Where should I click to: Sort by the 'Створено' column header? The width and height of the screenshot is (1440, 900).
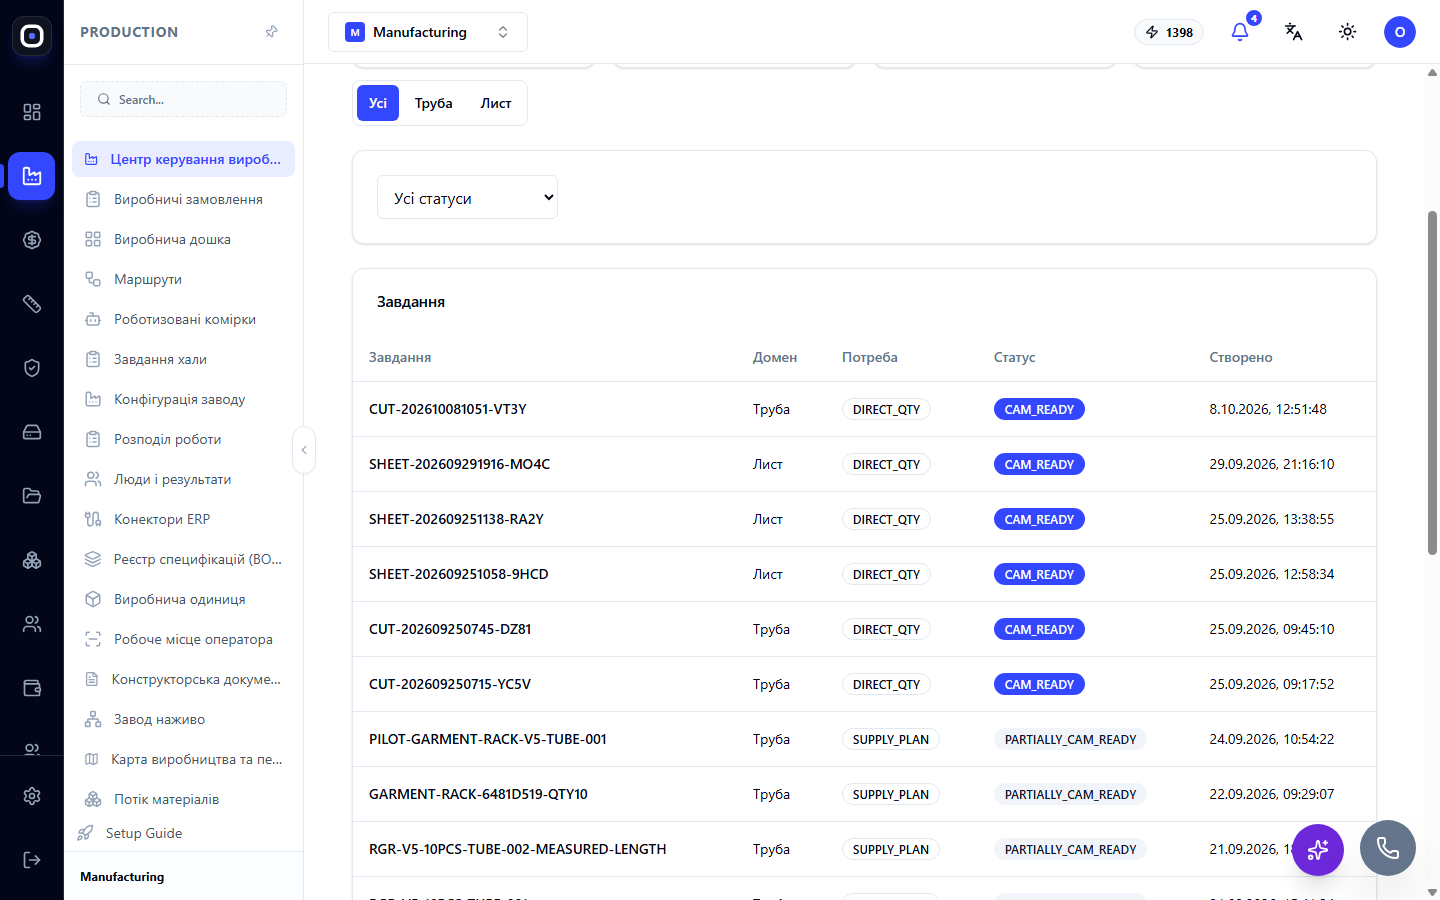tap(1241, 357)
